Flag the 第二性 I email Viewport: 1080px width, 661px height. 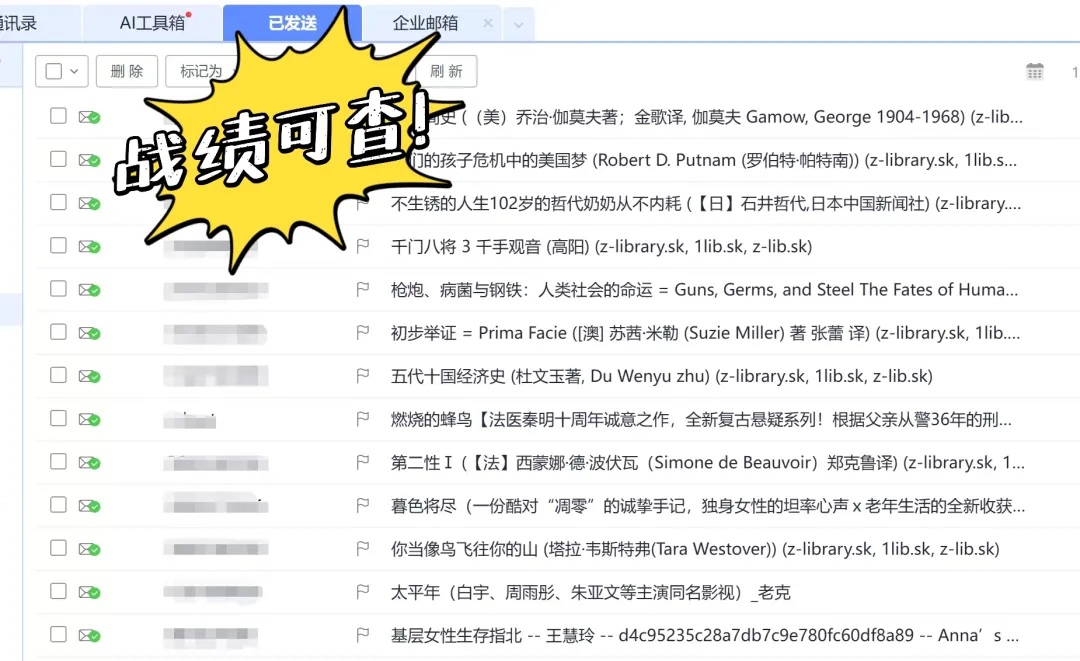[363, 462]
